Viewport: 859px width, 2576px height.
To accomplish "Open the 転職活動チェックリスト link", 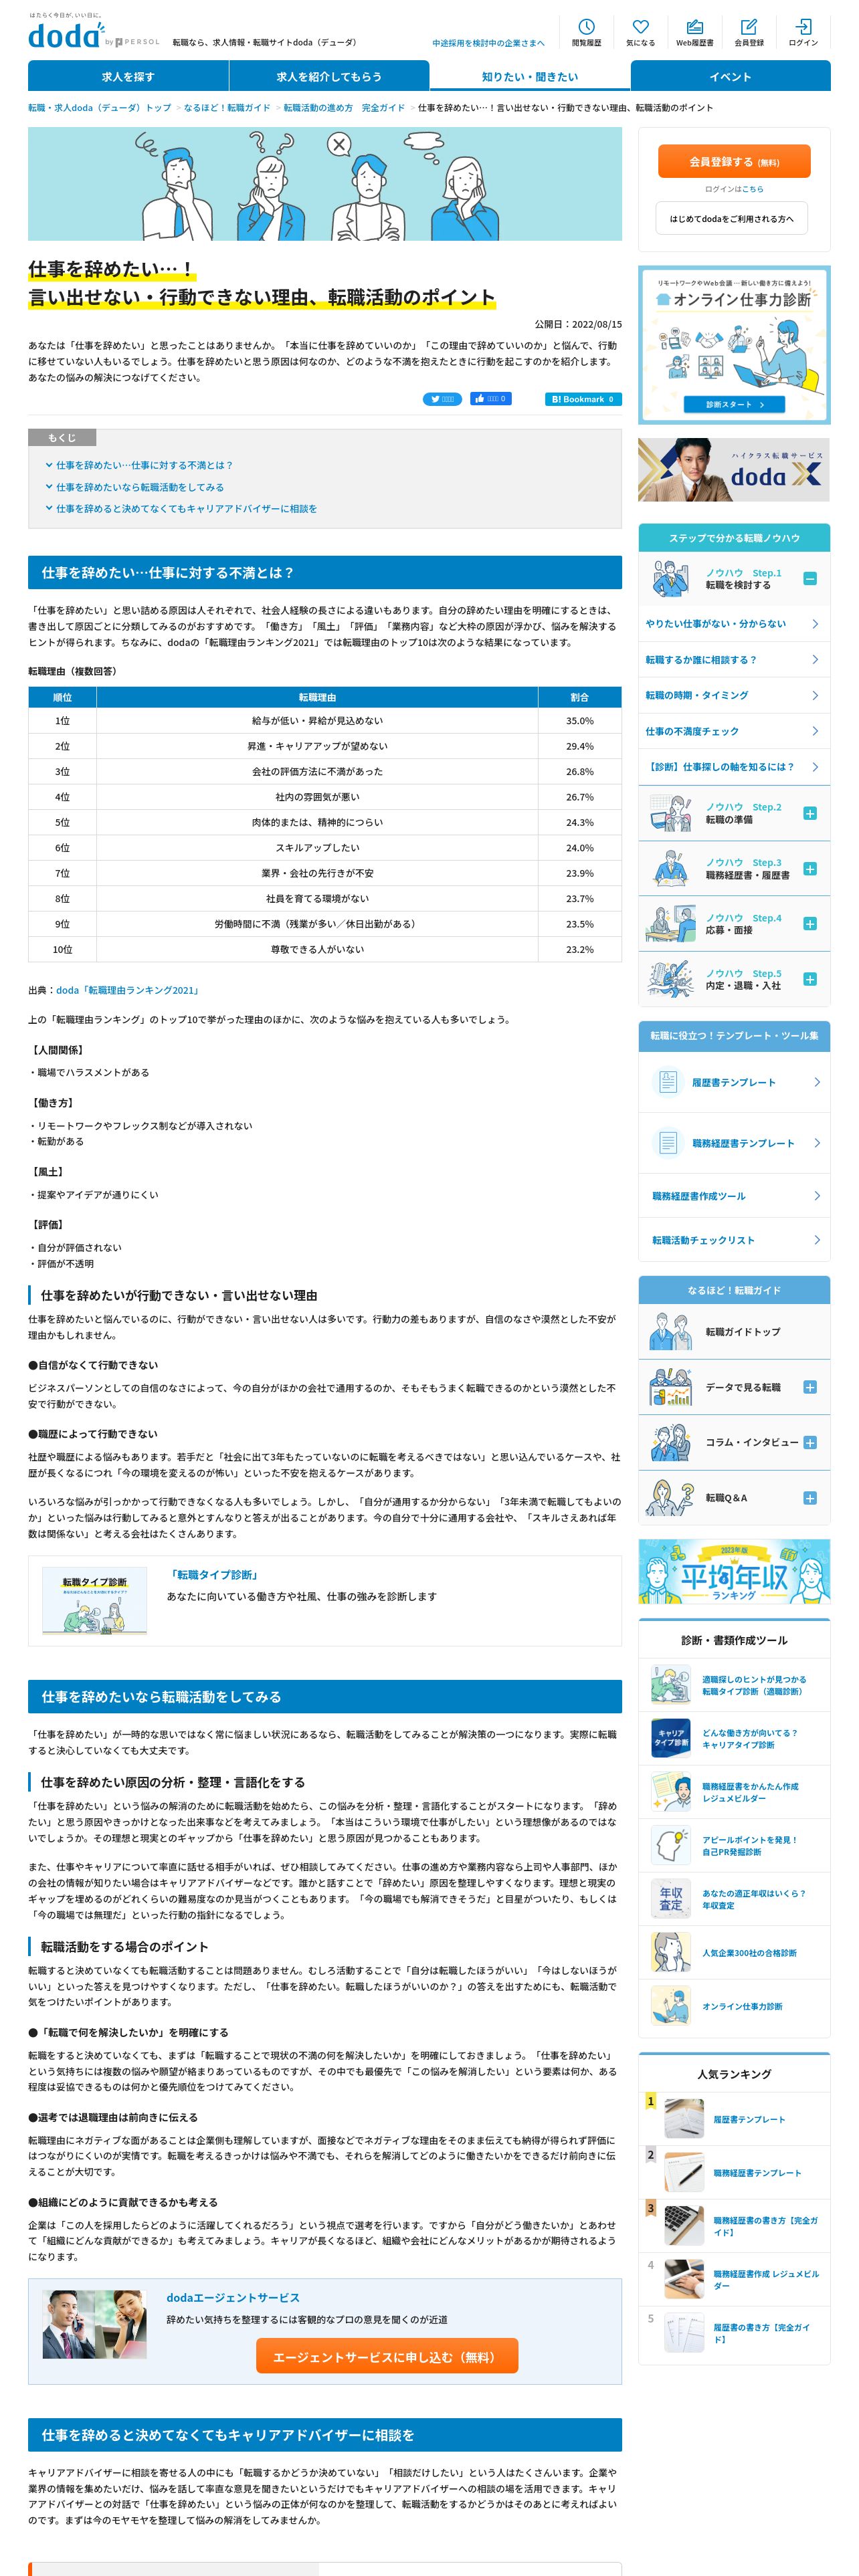I will click(734, 1241).
